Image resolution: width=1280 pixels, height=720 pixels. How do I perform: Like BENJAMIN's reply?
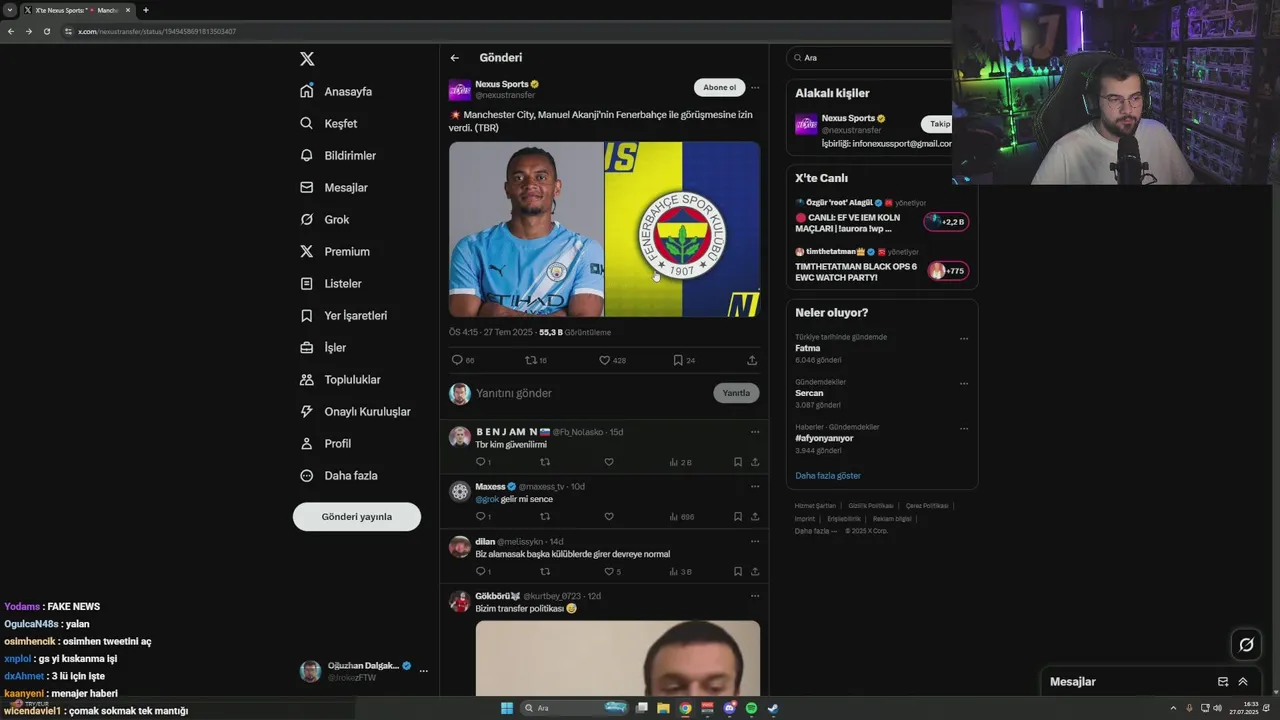pos(609,462)
